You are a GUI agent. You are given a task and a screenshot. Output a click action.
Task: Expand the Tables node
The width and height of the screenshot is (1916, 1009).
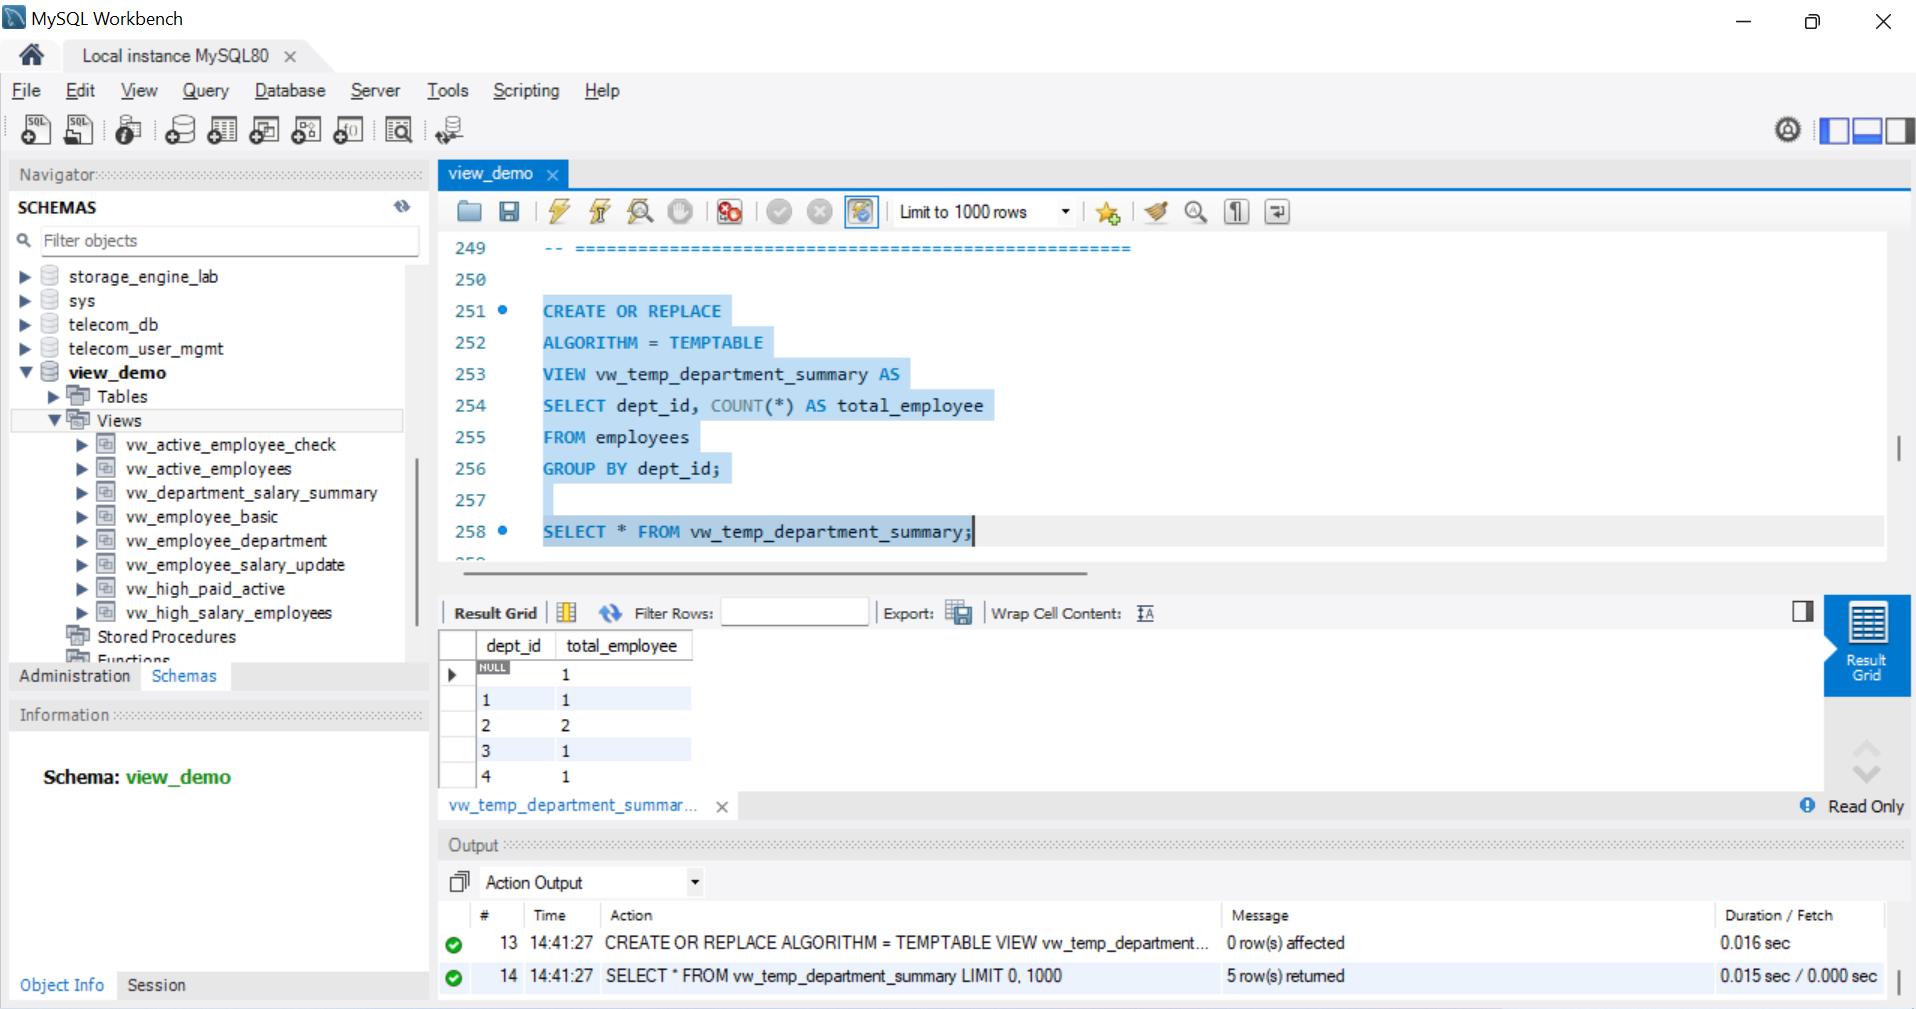pyautogui.click(x=53, y=397)
